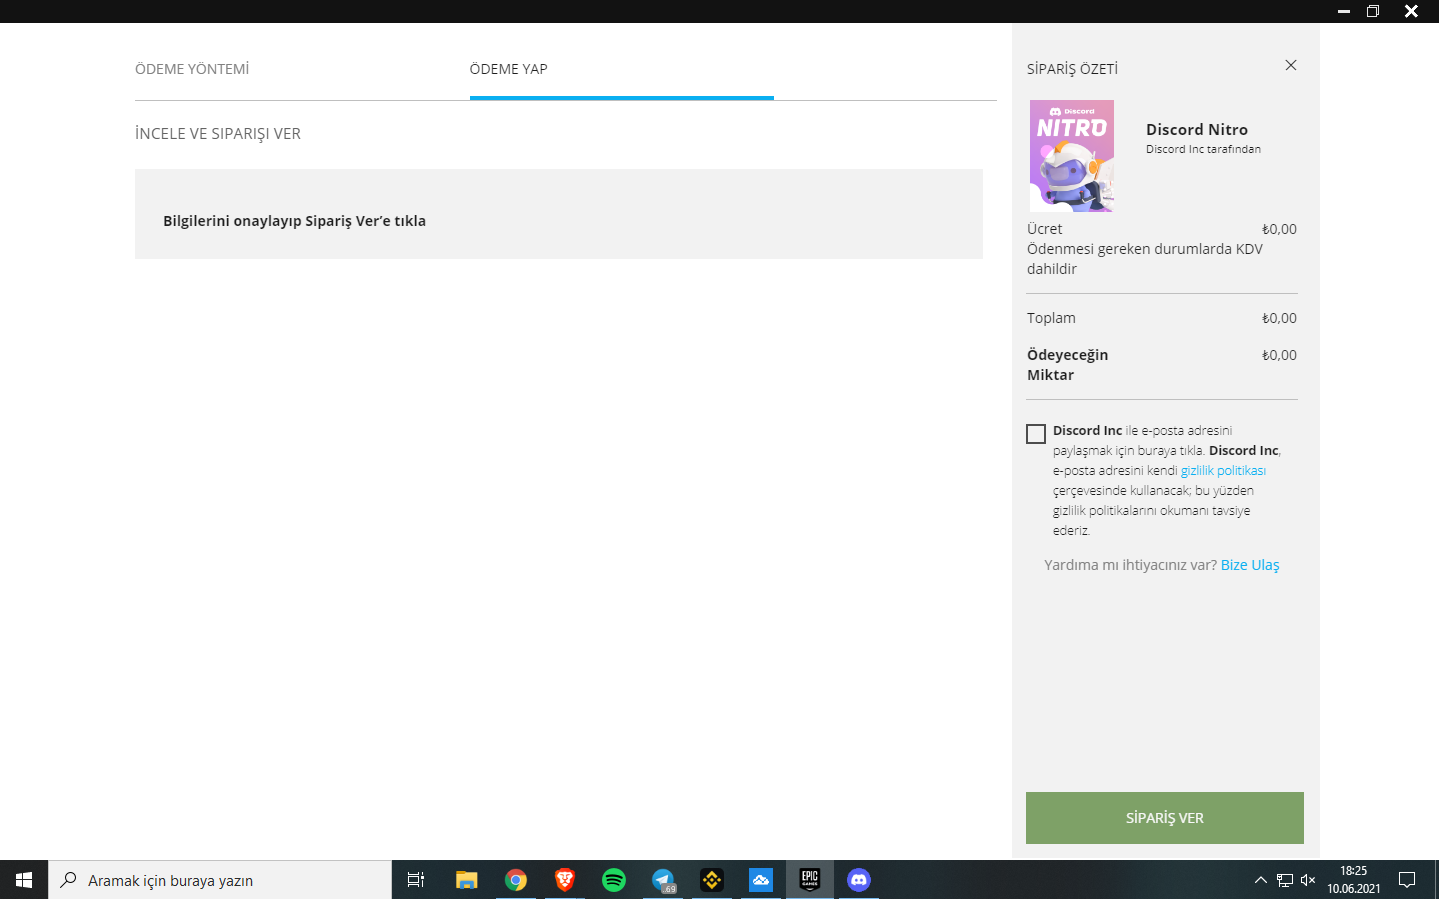Restore down the checkout window
Image resolution: width=1439 pixels, height=899 pixels.
1373,11
